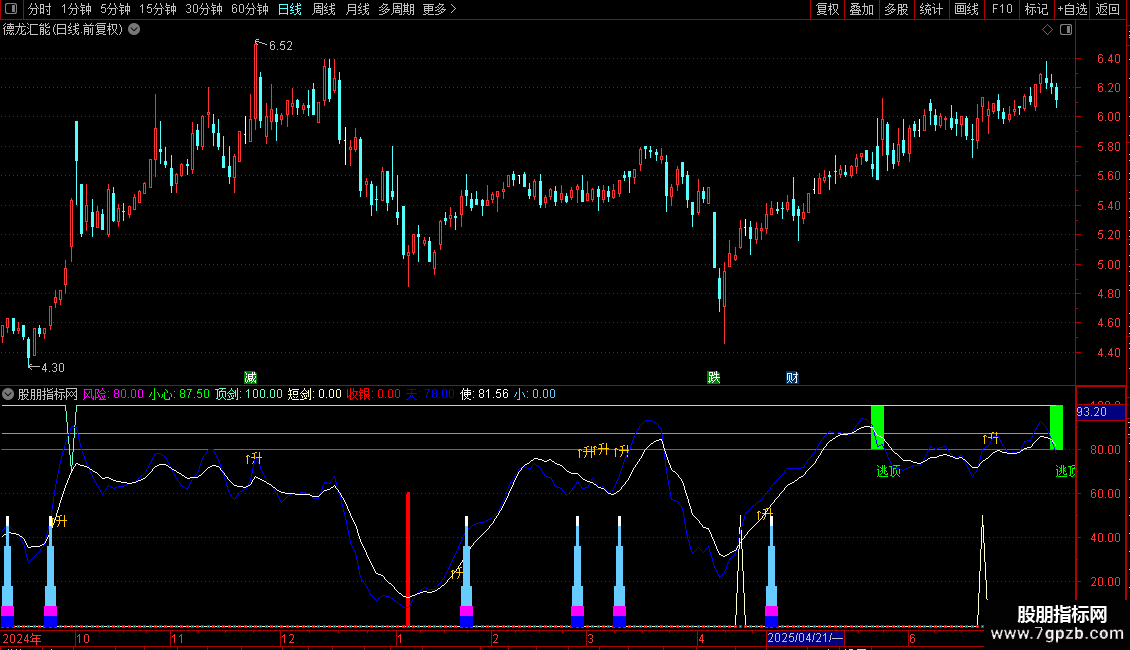
Task: Click the 小心: 87.50 indicator value
Action: 179,394
